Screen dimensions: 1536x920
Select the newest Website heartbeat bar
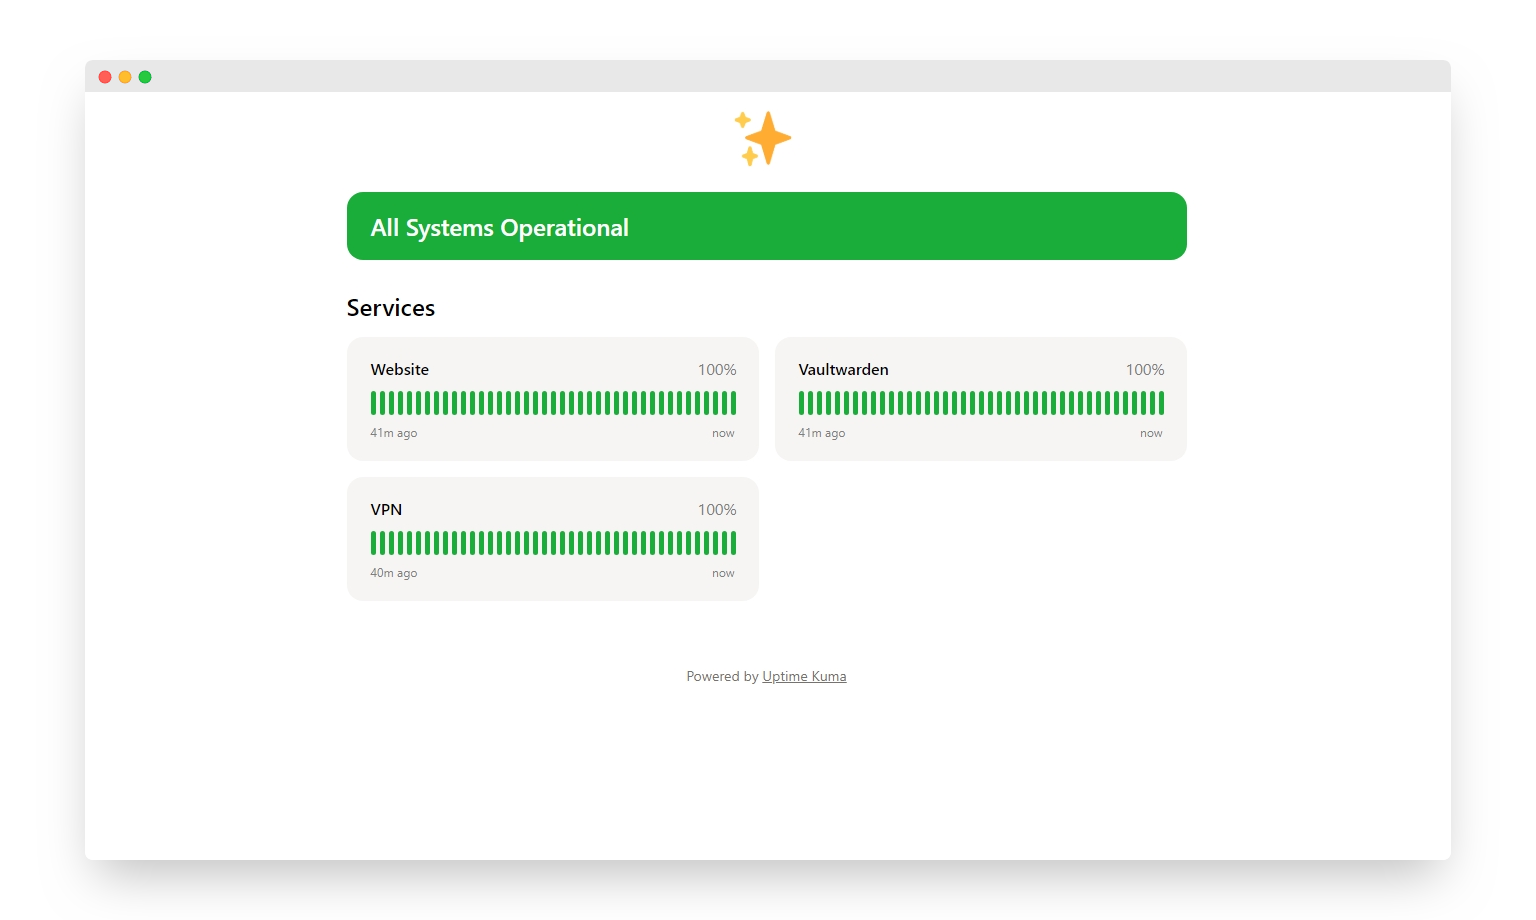733,403
